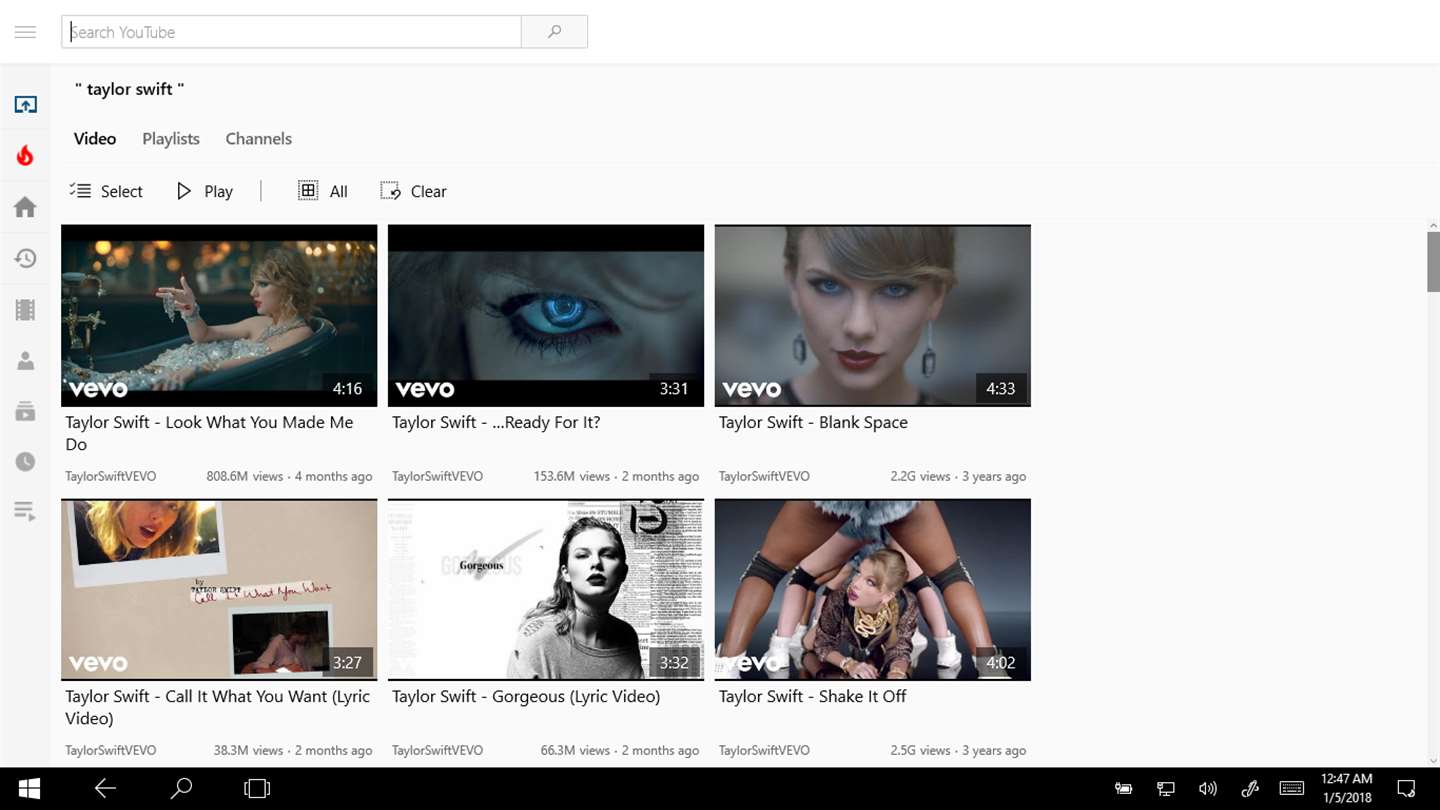Go to Home in the sidebar
The image size is (1440, 810).
click(x=25, y=207)
